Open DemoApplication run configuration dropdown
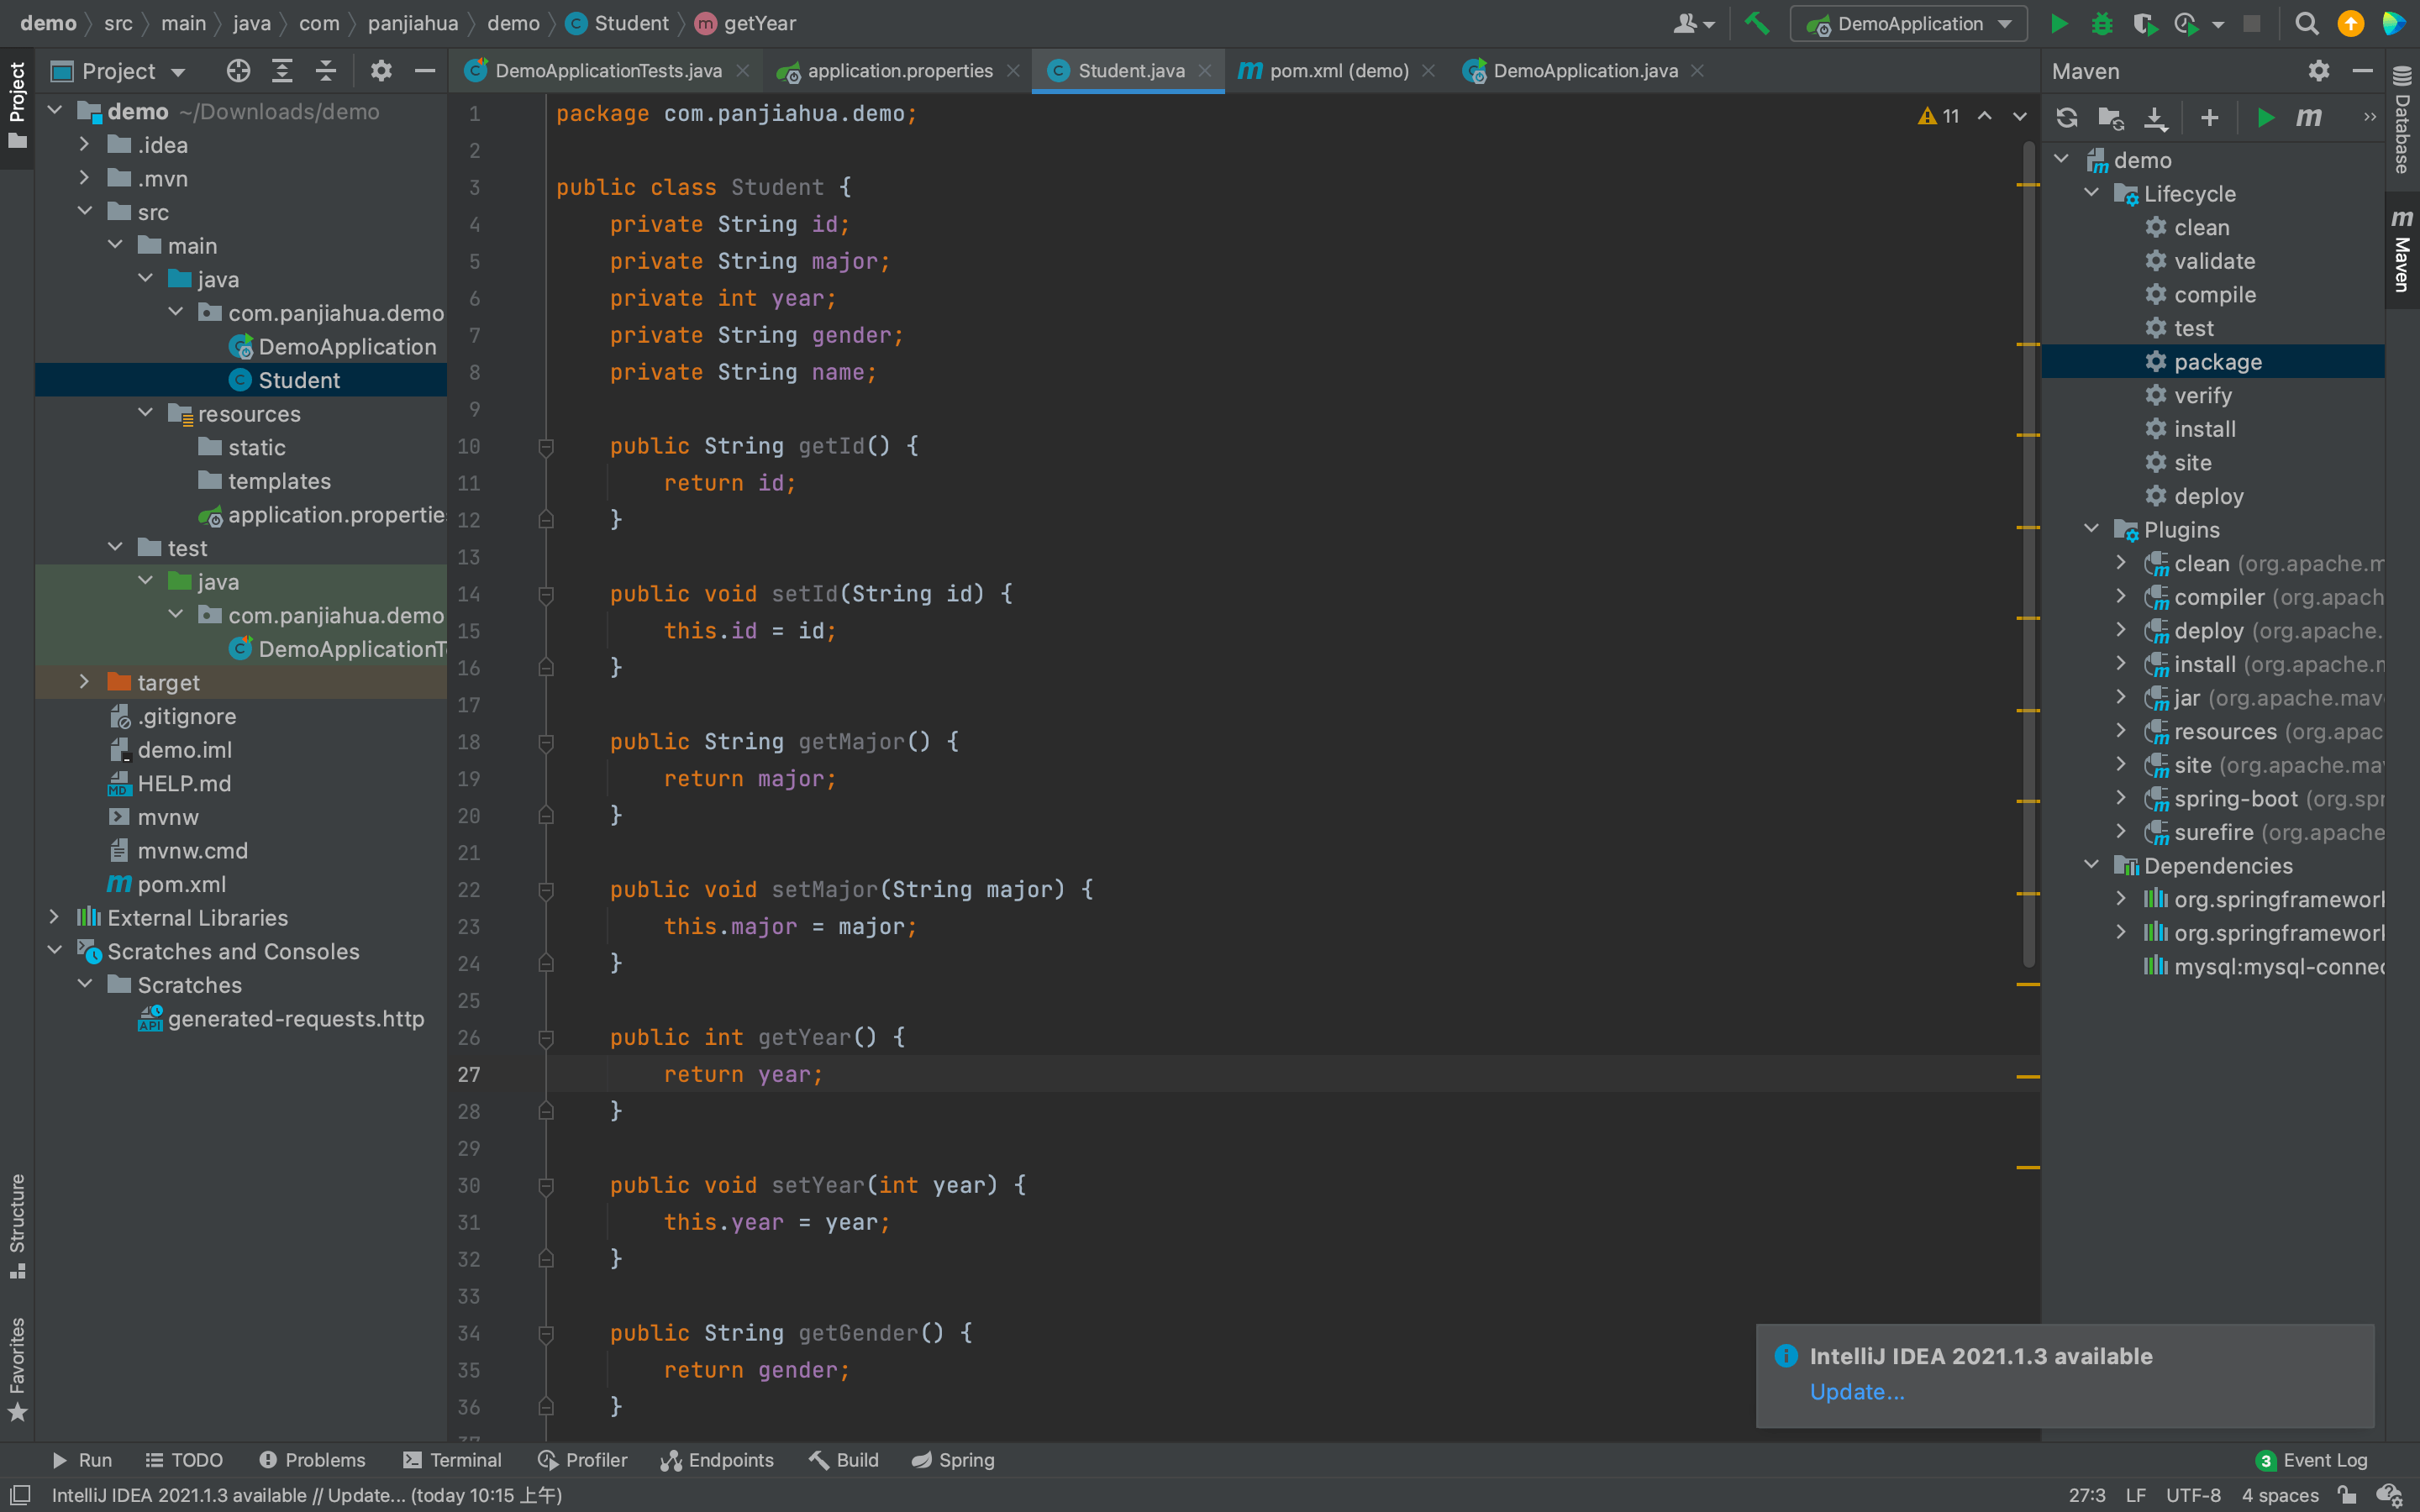 click(1908, 24)
